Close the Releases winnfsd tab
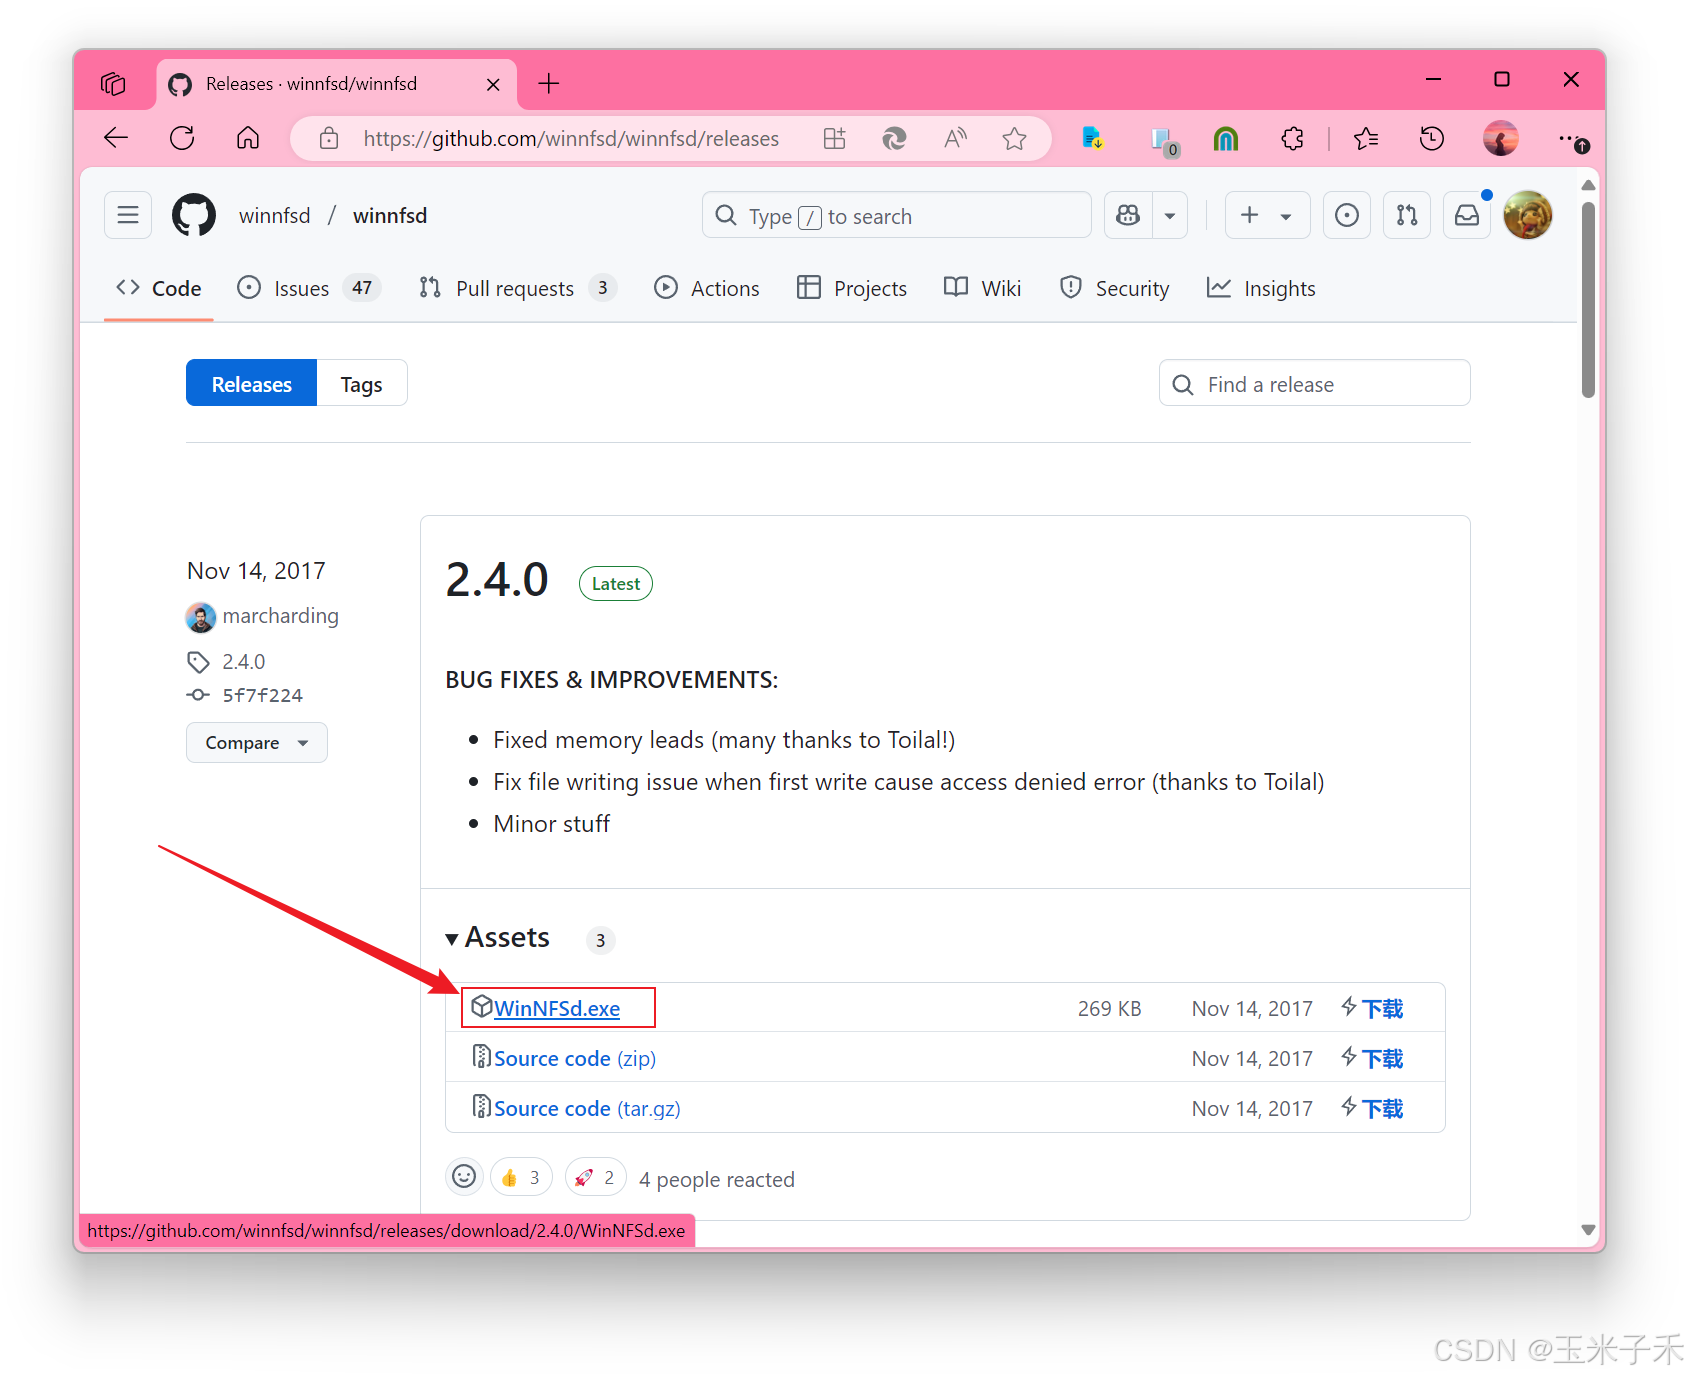The height and width of the screenshot is (1380, 1688). [493, 85]
